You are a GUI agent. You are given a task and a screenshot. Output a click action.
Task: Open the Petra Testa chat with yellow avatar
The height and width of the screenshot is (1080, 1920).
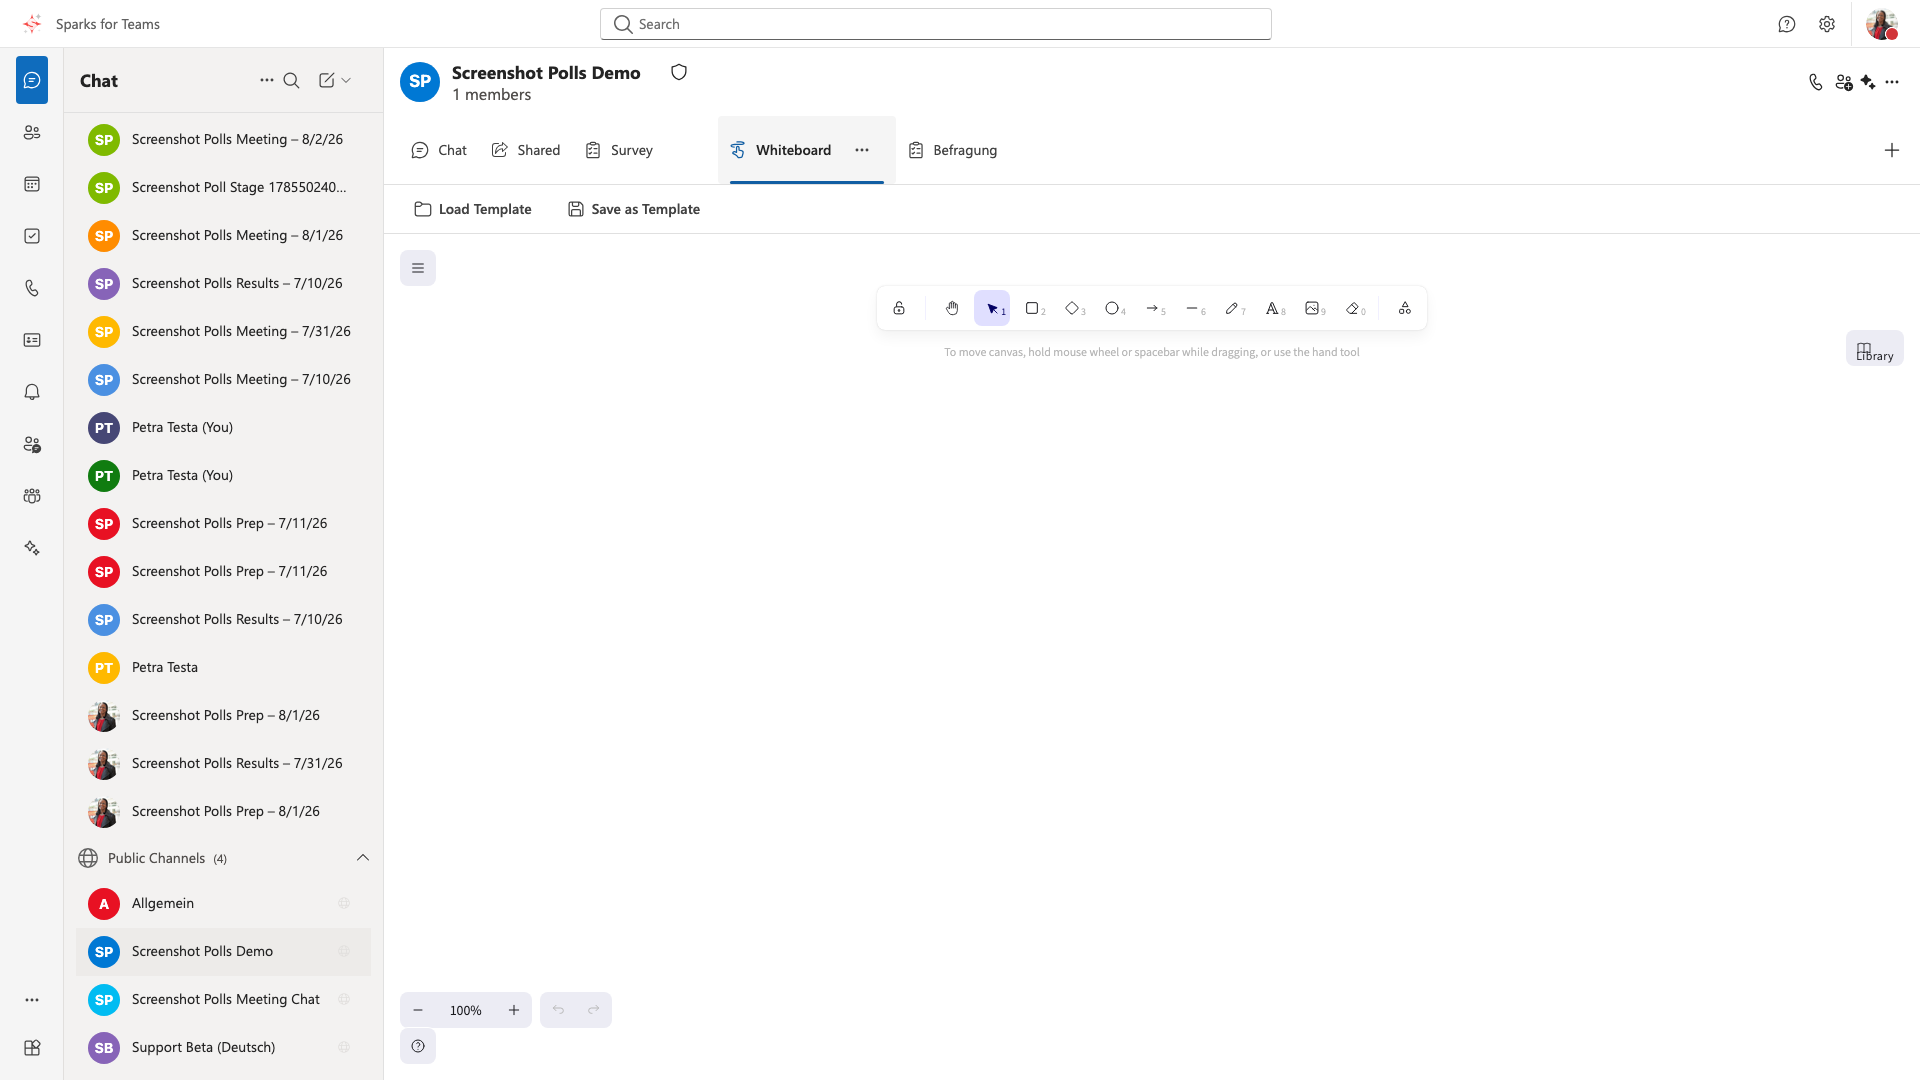[223, 667]
